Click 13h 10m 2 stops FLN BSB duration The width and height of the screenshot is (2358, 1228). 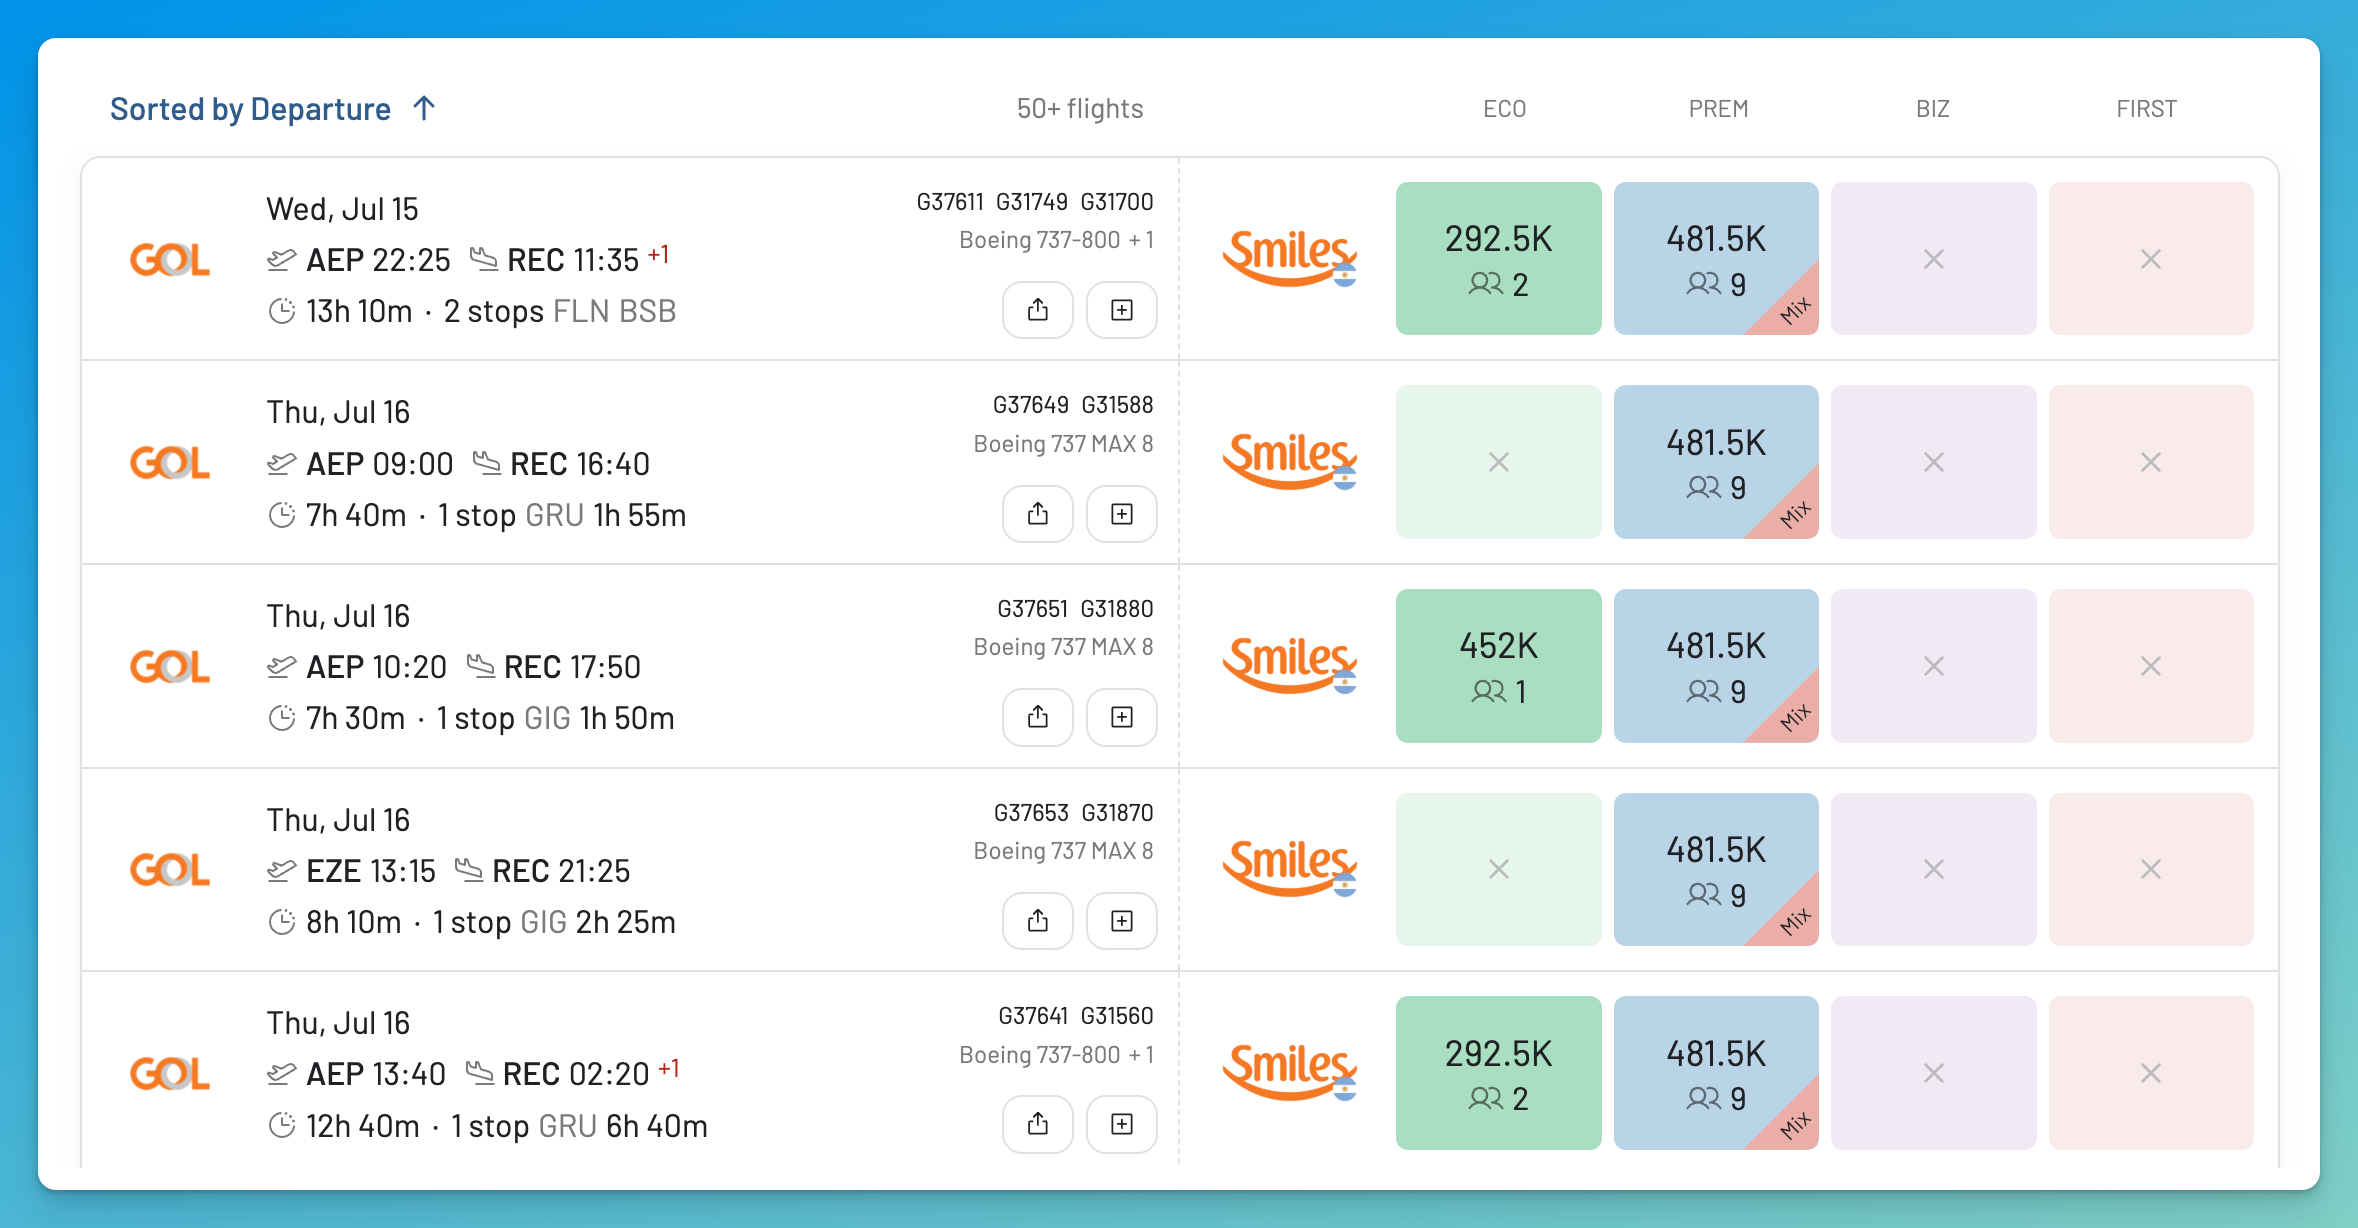472,311
